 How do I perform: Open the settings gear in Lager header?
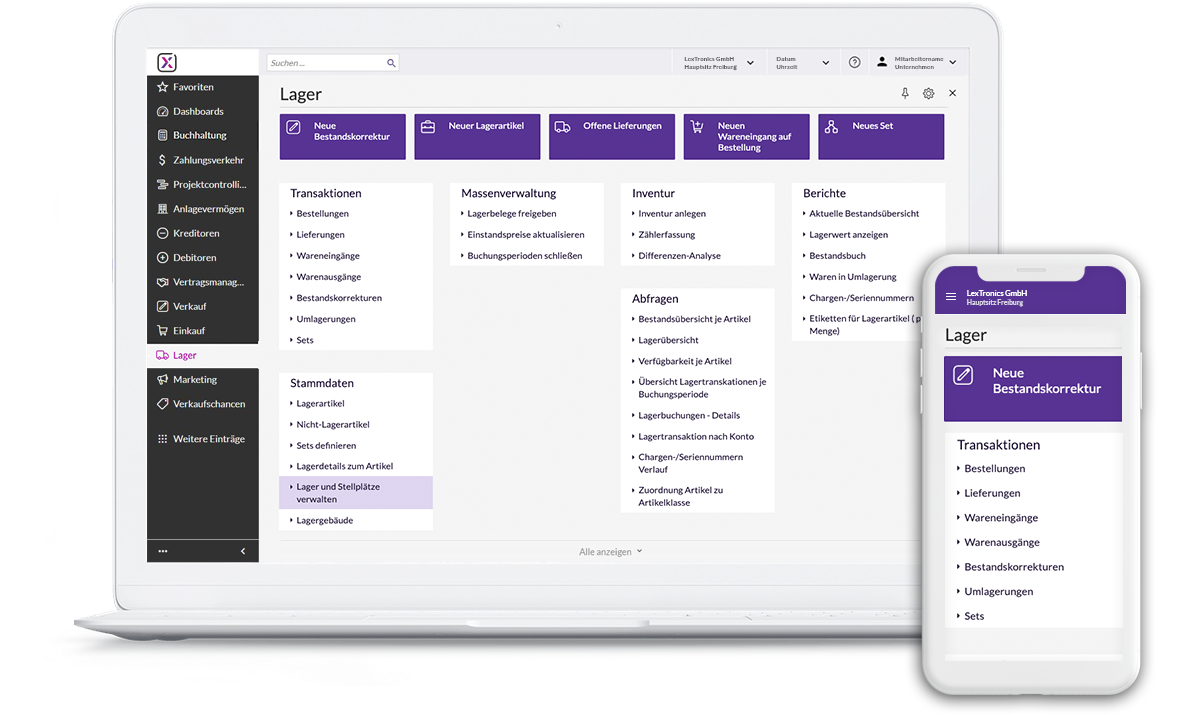pos(928,93)
